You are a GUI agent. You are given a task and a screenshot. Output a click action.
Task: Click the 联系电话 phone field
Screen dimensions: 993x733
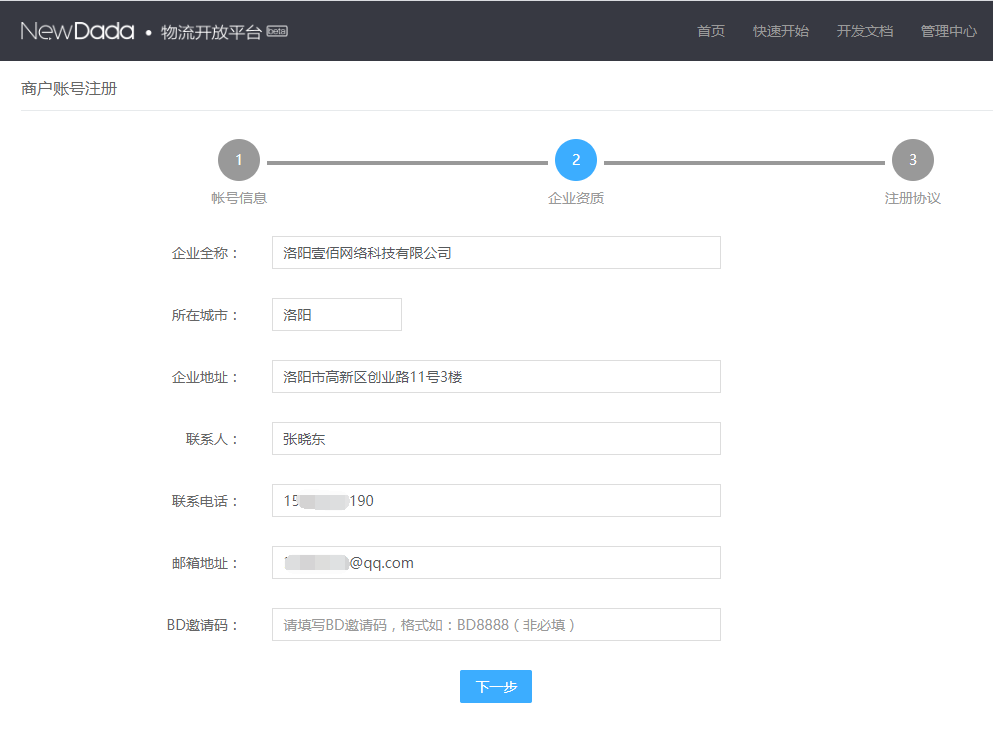point(496,501)
